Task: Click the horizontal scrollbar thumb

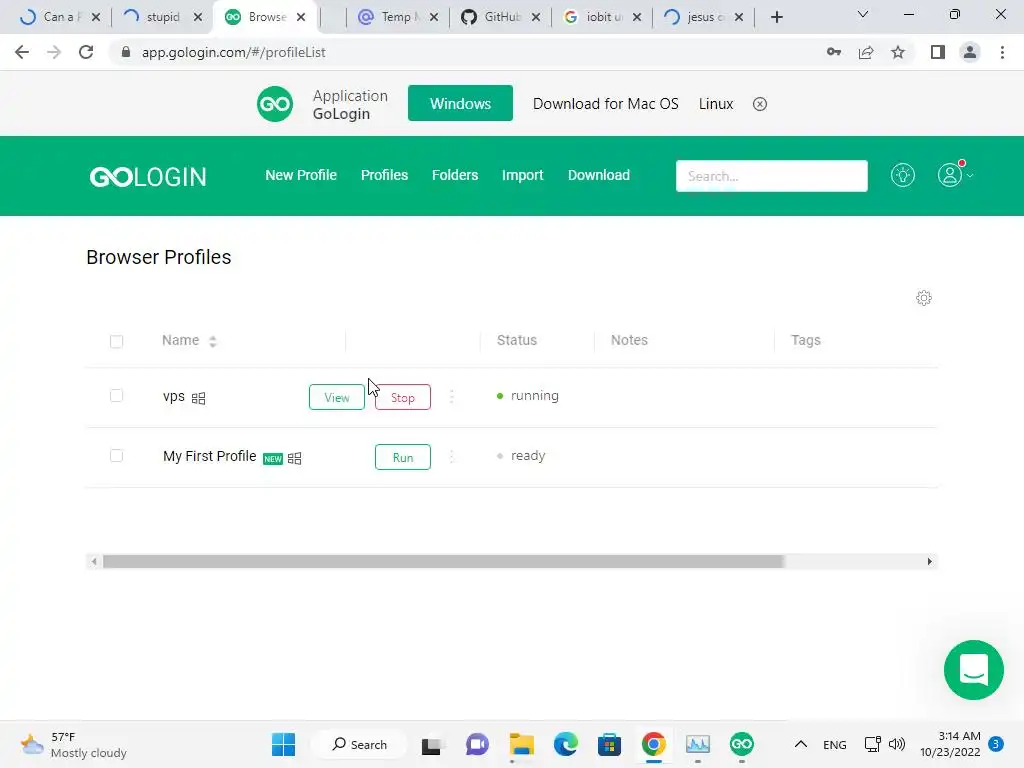Action: coord(443,562)
